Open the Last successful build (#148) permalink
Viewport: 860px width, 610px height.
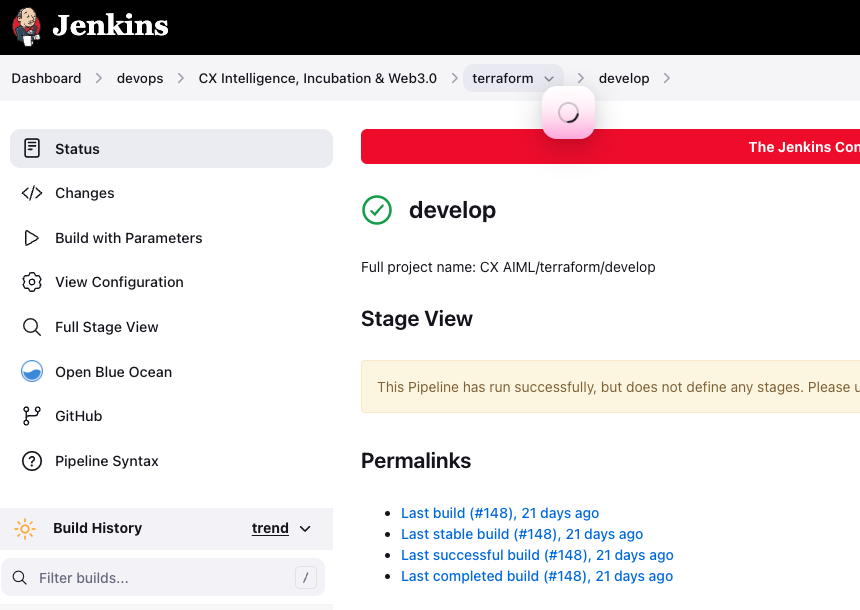(x=537, y=555)
